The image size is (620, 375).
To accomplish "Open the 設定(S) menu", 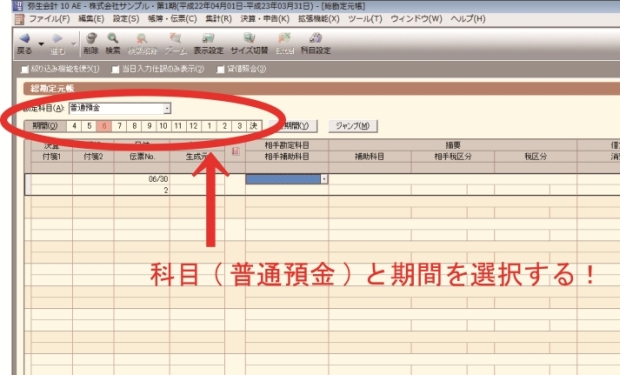I will click(126, 19).
